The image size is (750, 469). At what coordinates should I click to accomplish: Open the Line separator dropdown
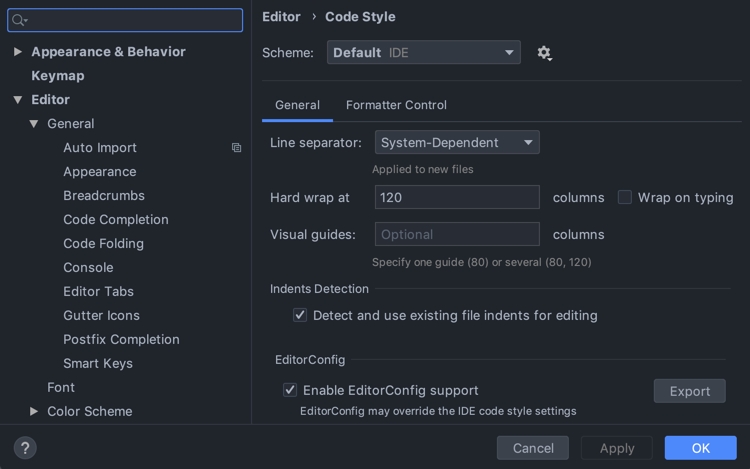(457, 143)
